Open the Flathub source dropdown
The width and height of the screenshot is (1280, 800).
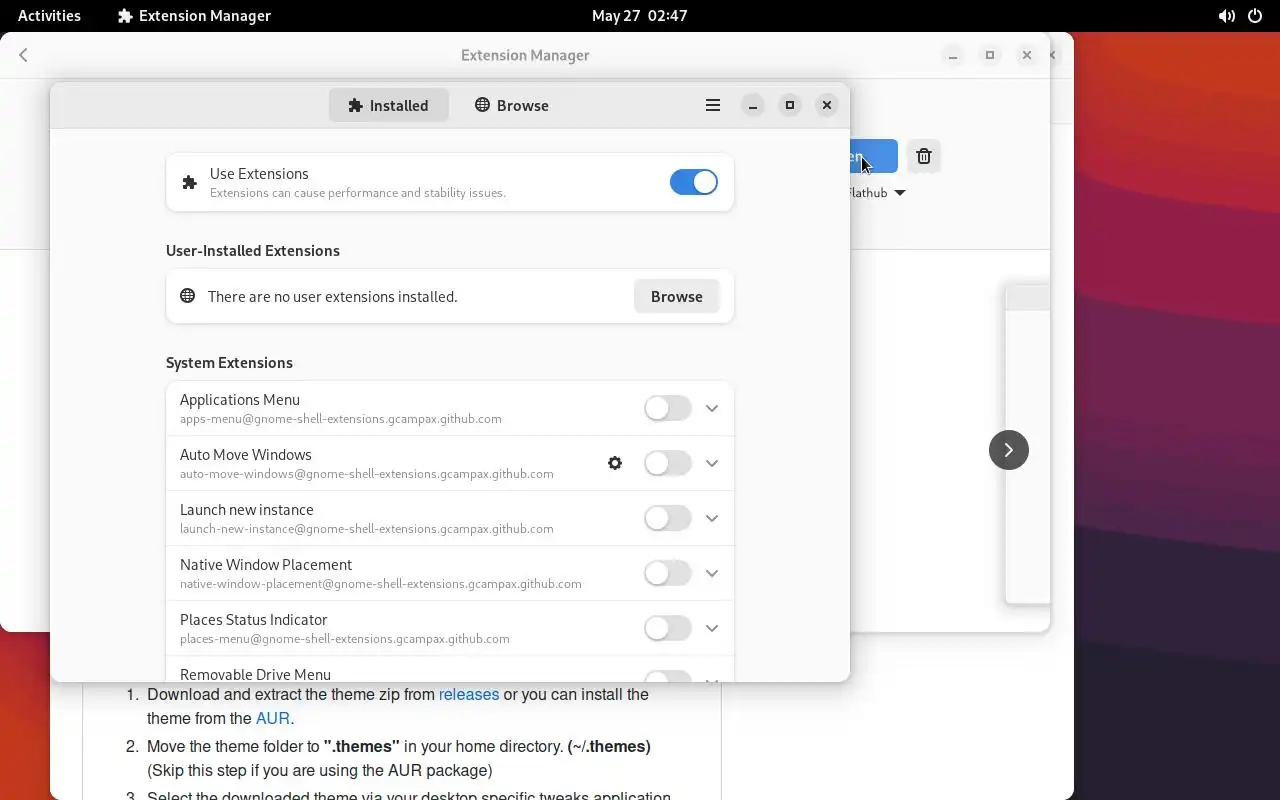878,193
